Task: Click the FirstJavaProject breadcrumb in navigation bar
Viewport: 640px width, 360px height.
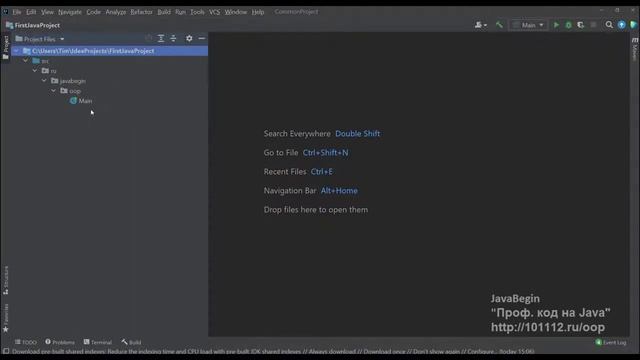Action: [33, 25]
